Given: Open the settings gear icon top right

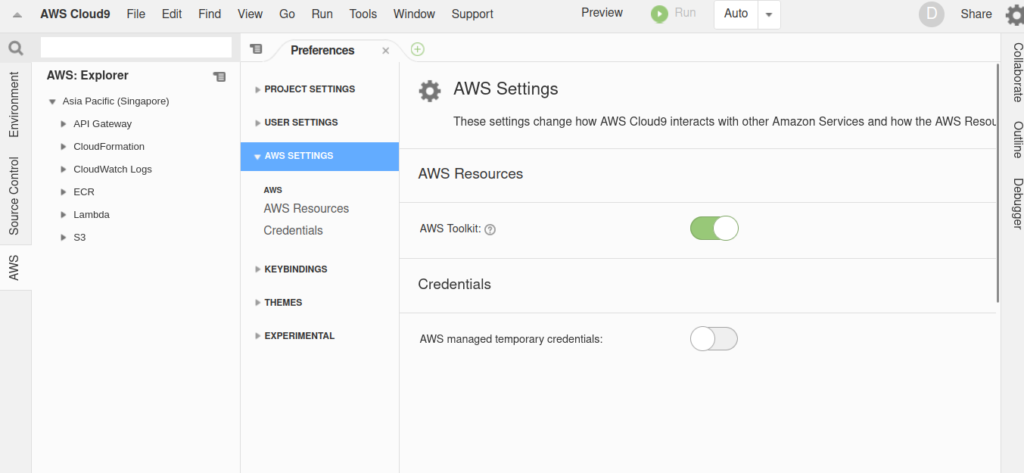Looking at the screenshot, I should pyautogui.click(x=1015, y=14).
